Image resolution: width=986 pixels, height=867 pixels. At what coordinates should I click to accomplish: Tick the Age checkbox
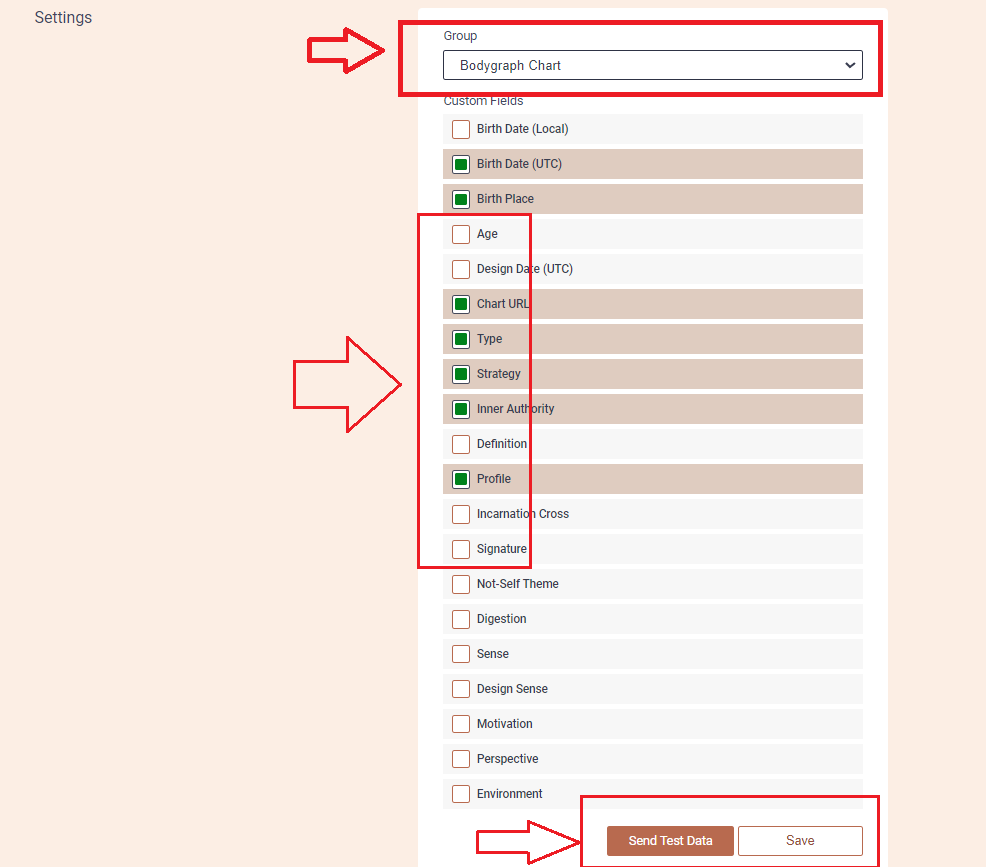[x=461, y=235]
